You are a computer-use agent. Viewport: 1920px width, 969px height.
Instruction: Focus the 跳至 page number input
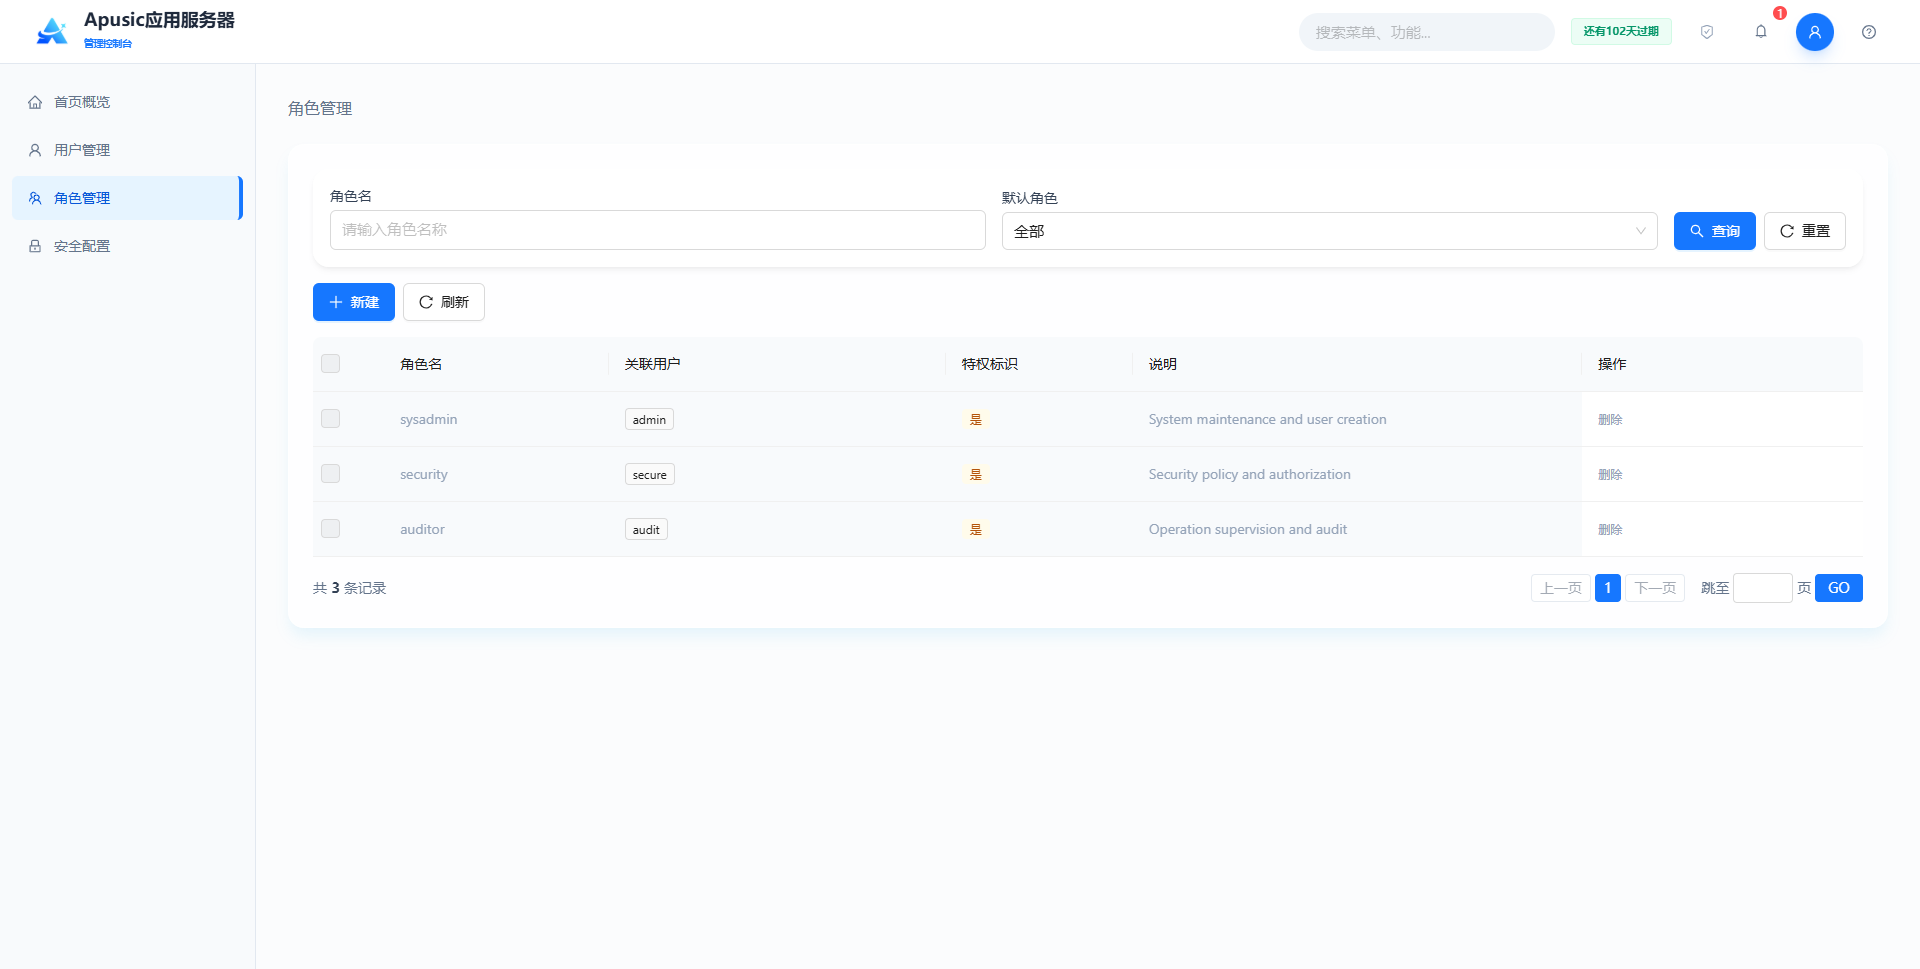[x=1763, y=588]
